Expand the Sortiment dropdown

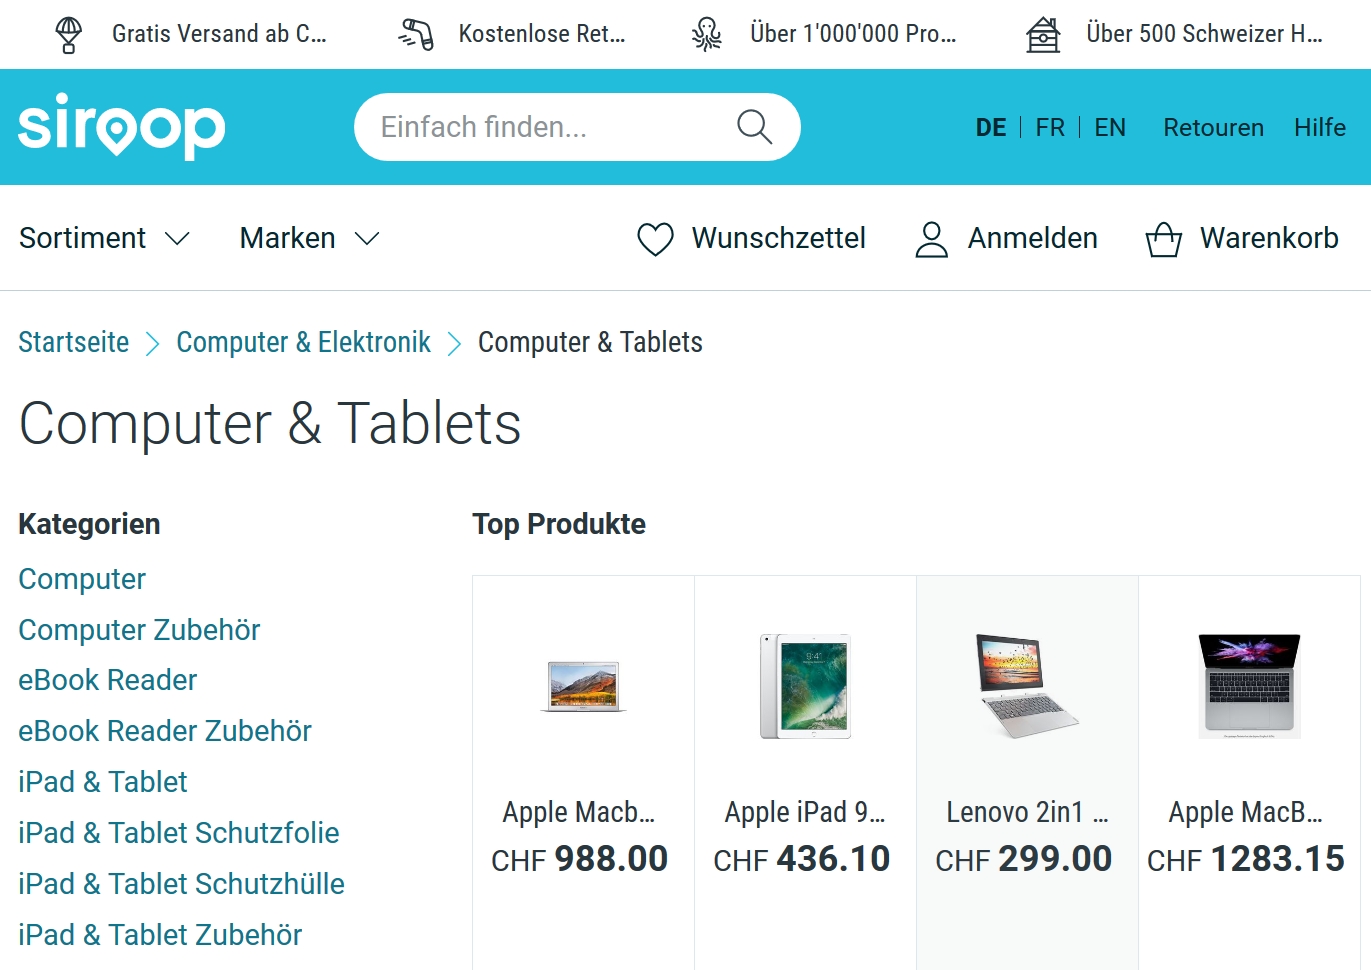pos(104,238)
